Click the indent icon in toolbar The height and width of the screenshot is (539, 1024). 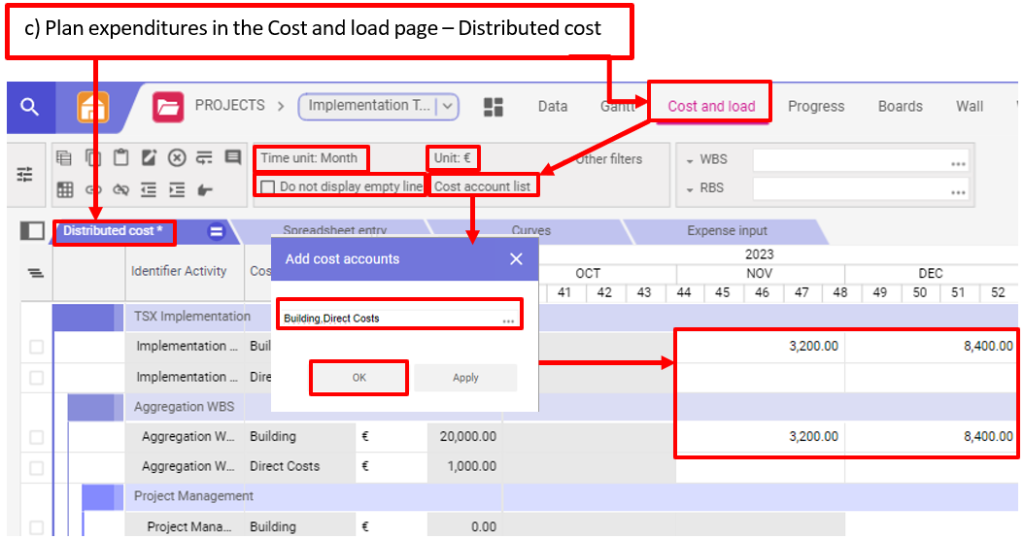coord(177,188)
